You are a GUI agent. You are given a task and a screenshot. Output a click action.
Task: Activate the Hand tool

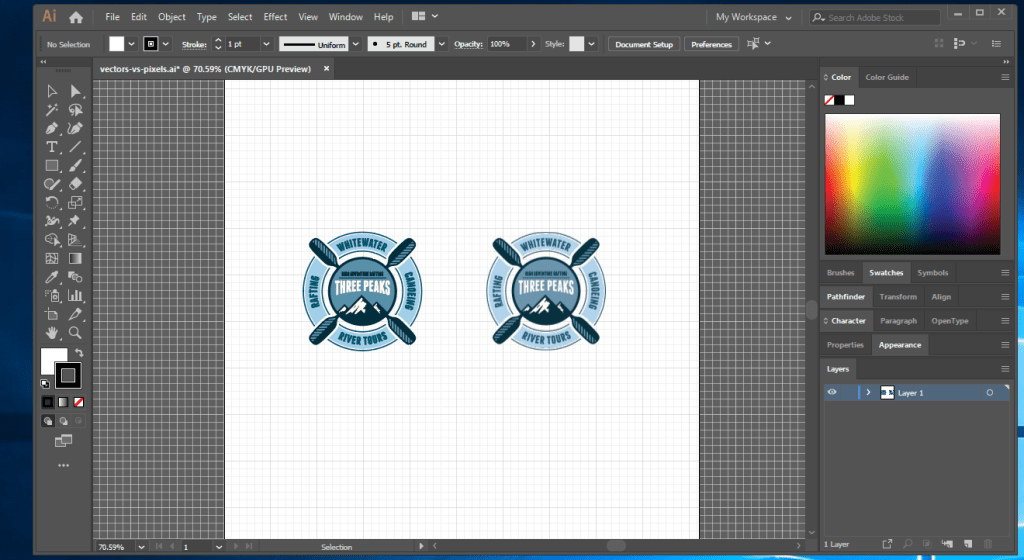(x=52, y=331)
